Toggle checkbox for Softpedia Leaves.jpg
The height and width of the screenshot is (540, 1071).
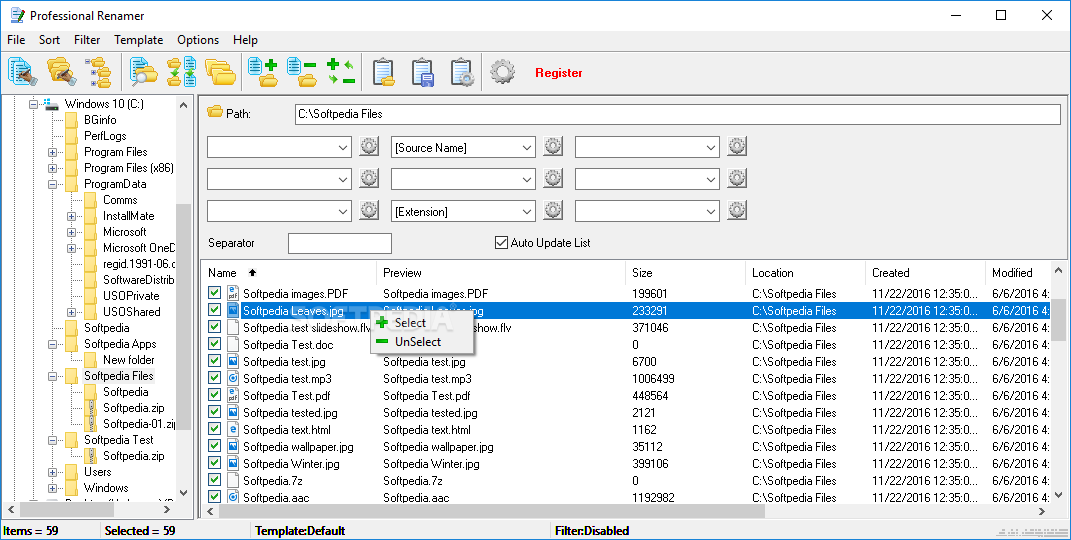(x=214, y=310)
